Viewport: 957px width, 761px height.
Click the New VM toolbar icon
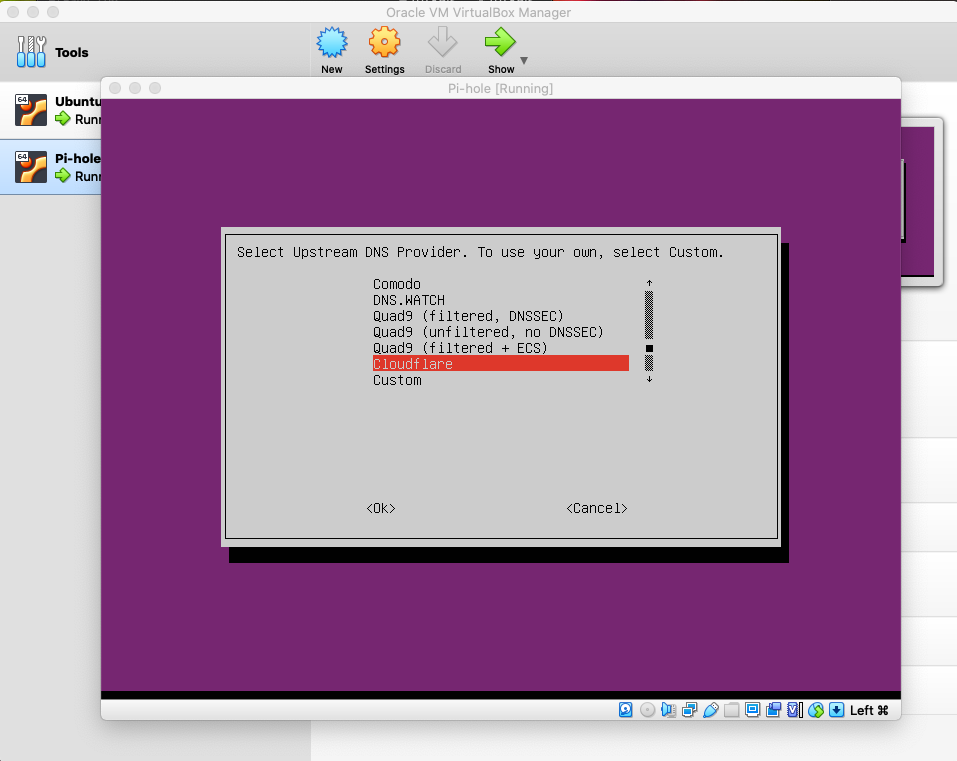click(331, 42)
